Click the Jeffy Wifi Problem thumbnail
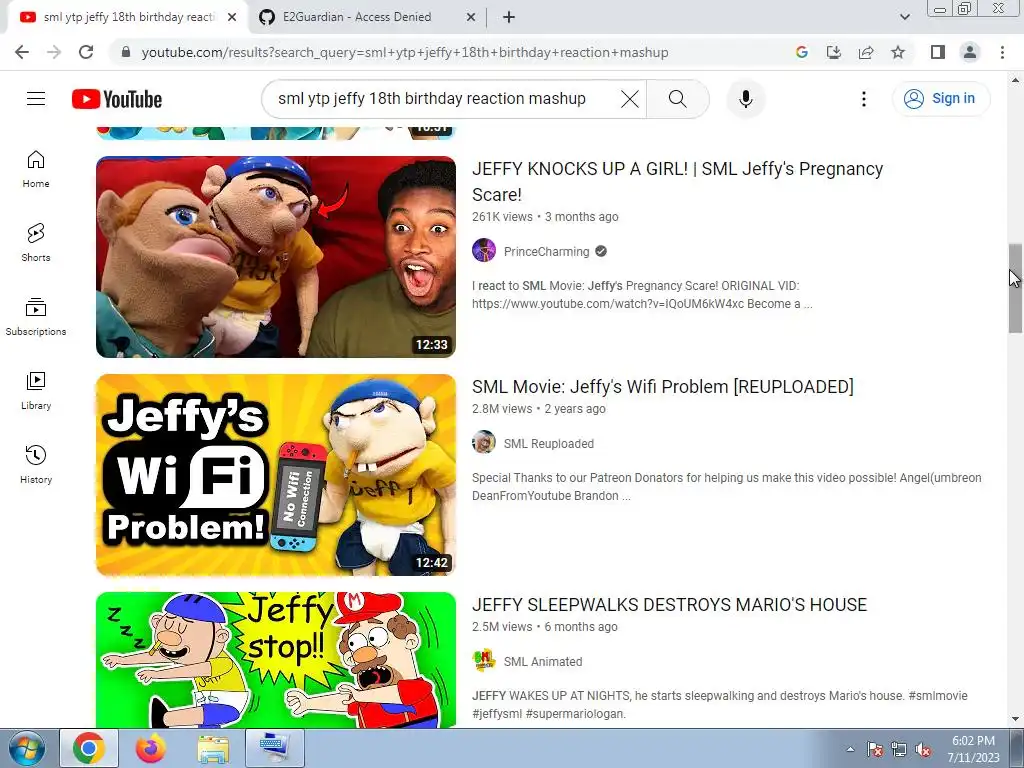 coord(276,475)
